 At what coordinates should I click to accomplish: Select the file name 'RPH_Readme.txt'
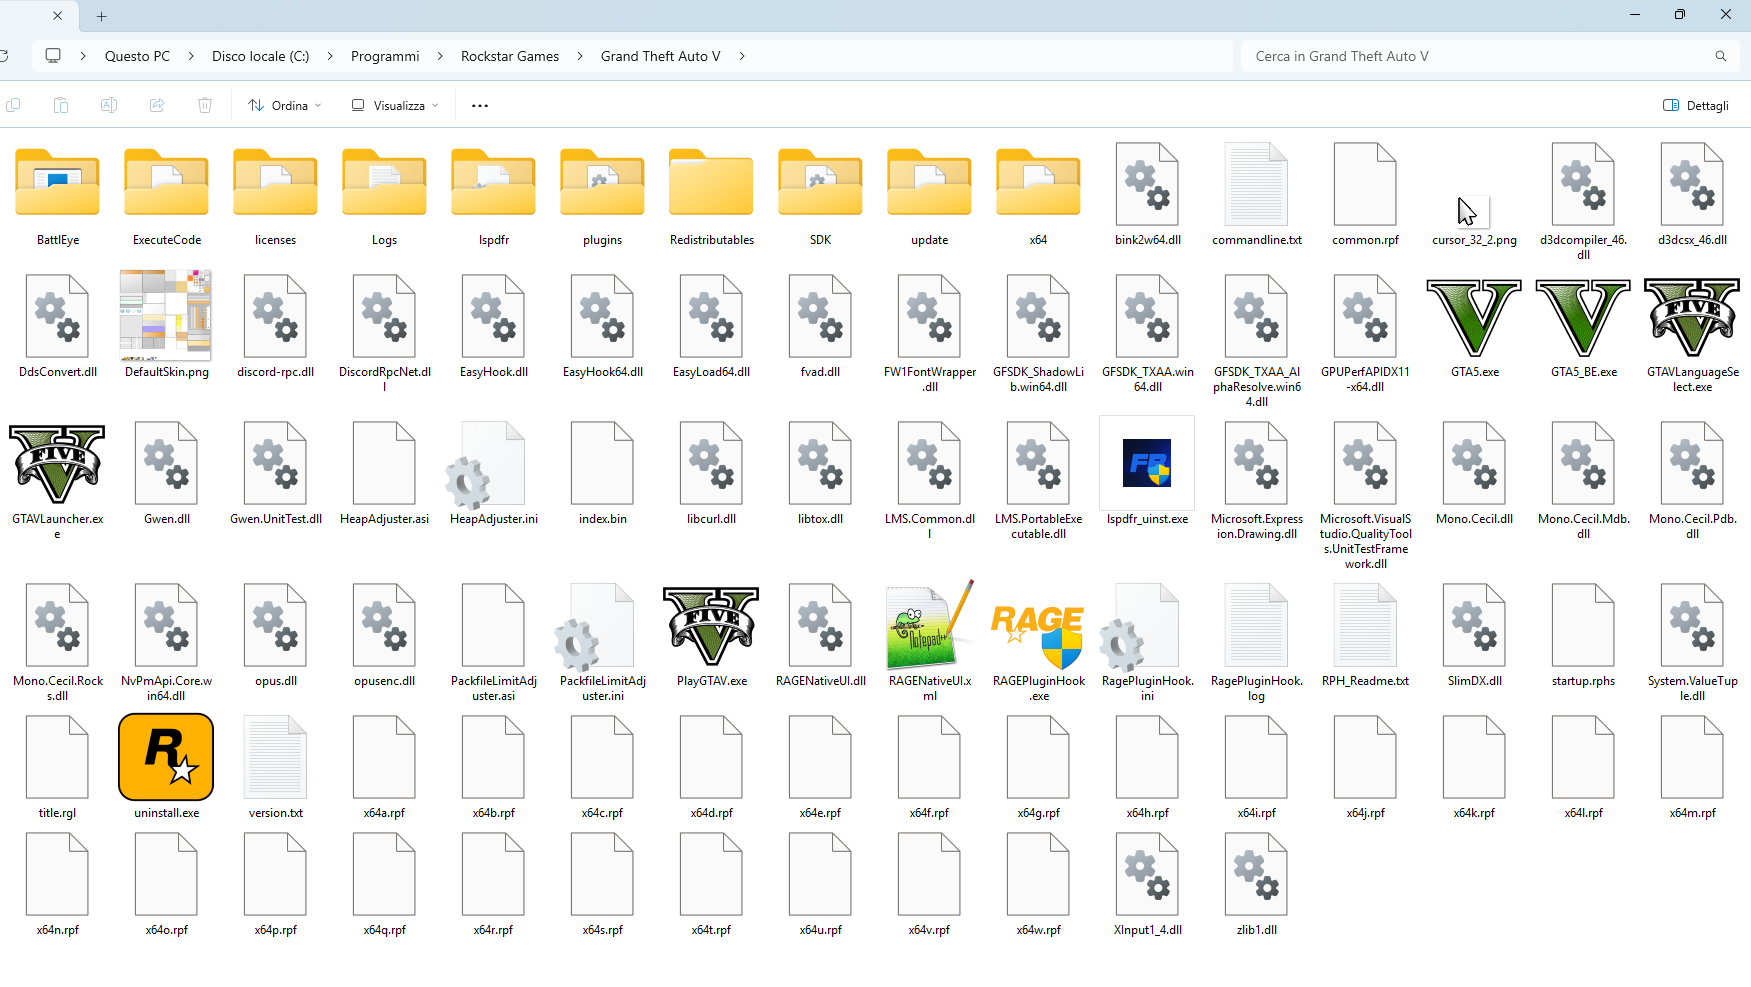(x=1365, y=681)
